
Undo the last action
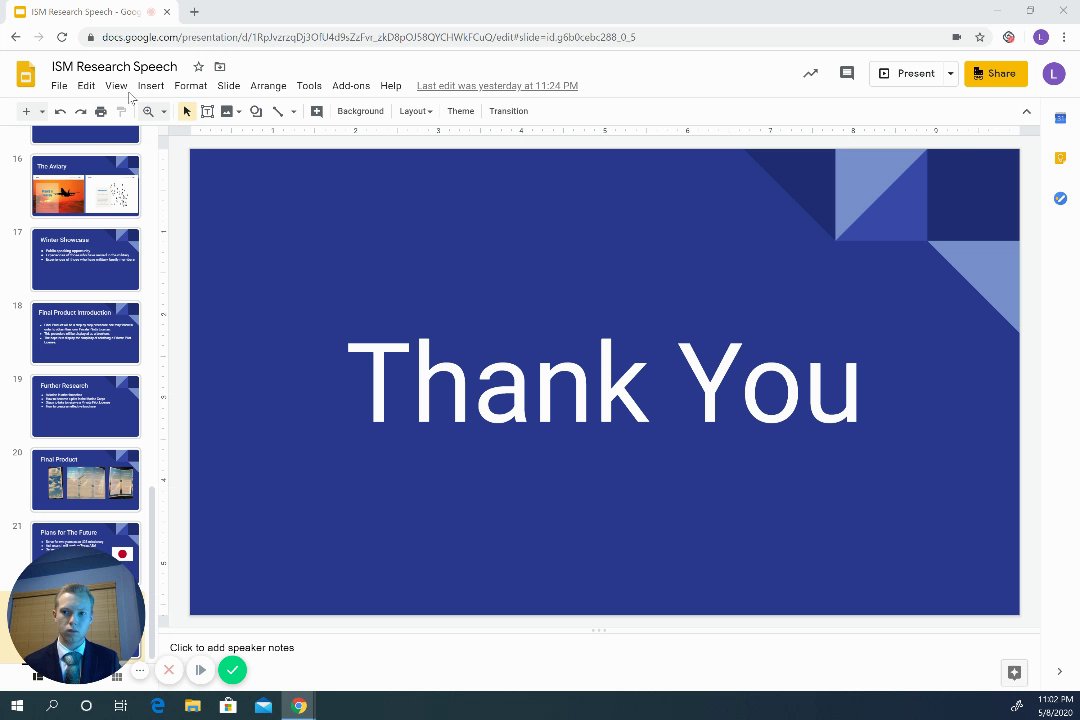click(x=61, y=112)
